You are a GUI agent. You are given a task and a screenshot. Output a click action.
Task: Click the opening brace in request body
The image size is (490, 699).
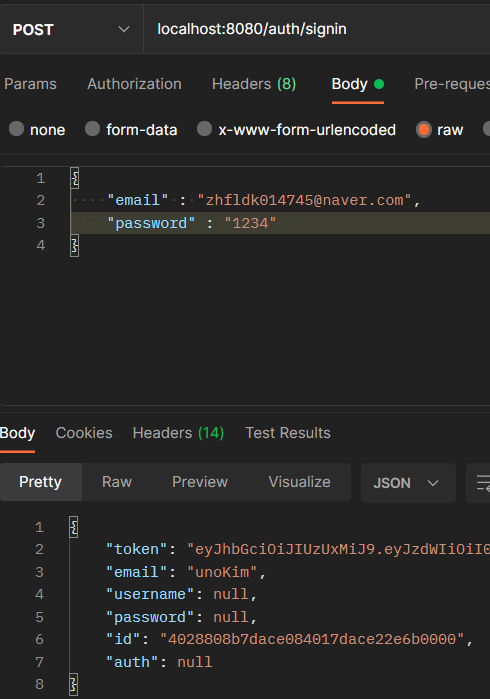(74, 178)
